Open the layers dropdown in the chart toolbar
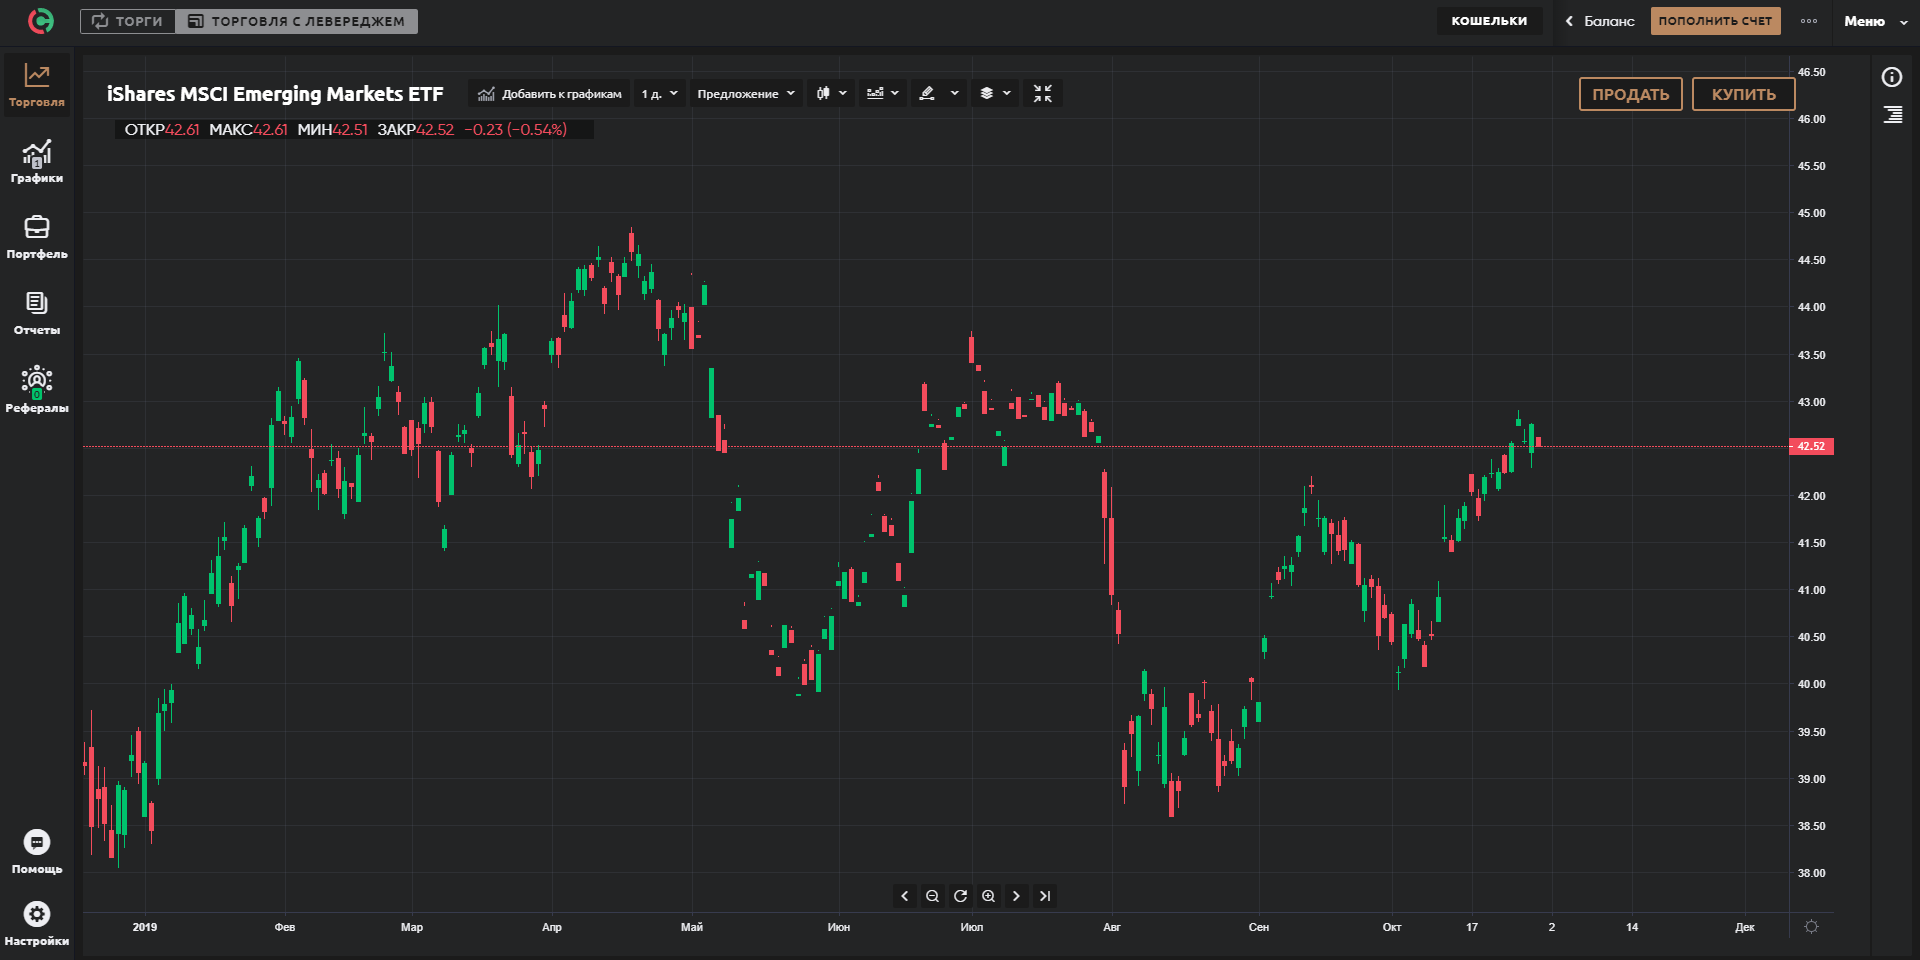1920x960 pixels. tap(995, 93)
